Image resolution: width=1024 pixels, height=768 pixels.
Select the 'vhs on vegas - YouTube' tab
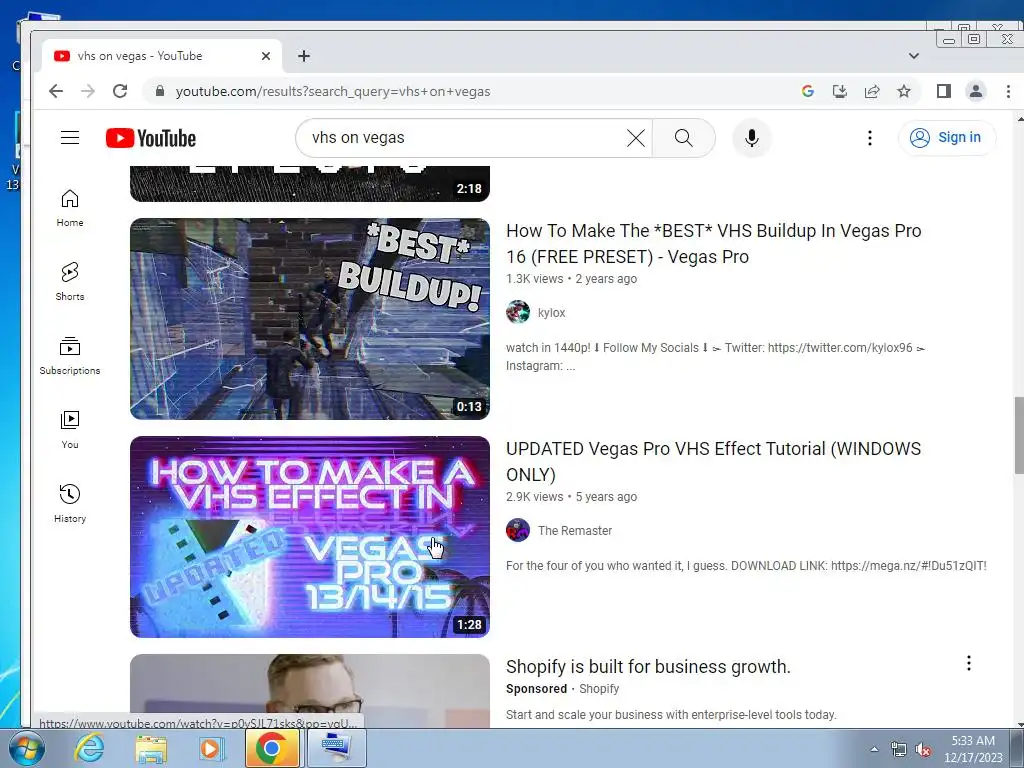[x=162, y=56]
